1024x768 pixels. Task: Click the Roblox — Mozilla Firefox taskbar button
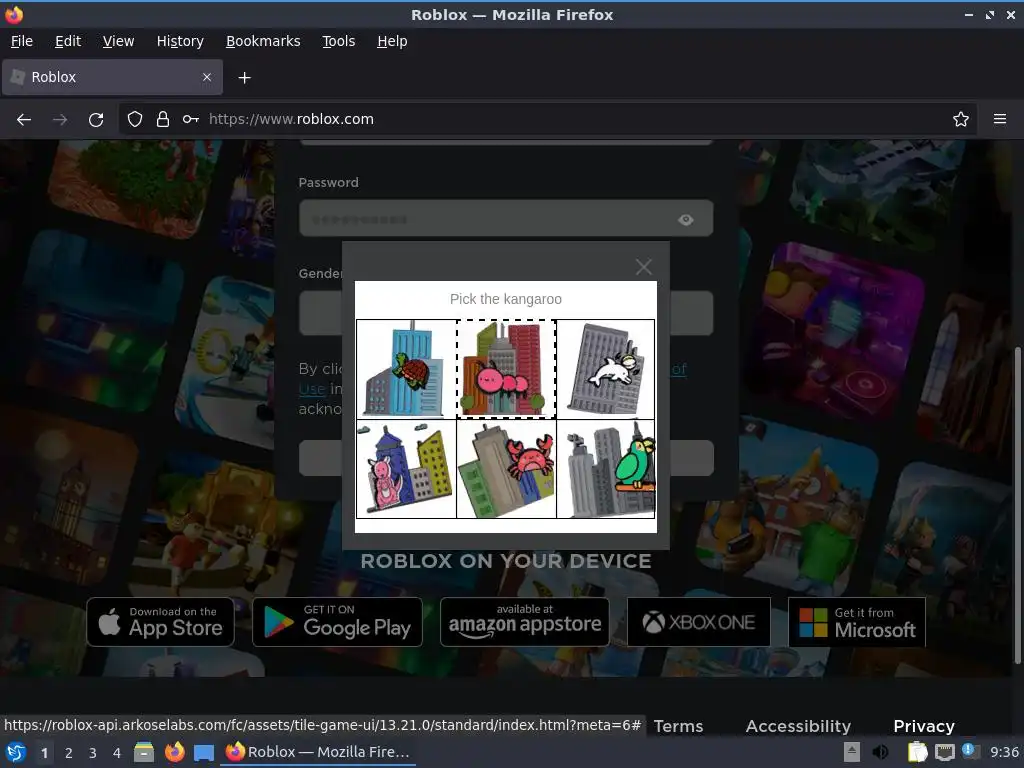[x=318, y=752]
